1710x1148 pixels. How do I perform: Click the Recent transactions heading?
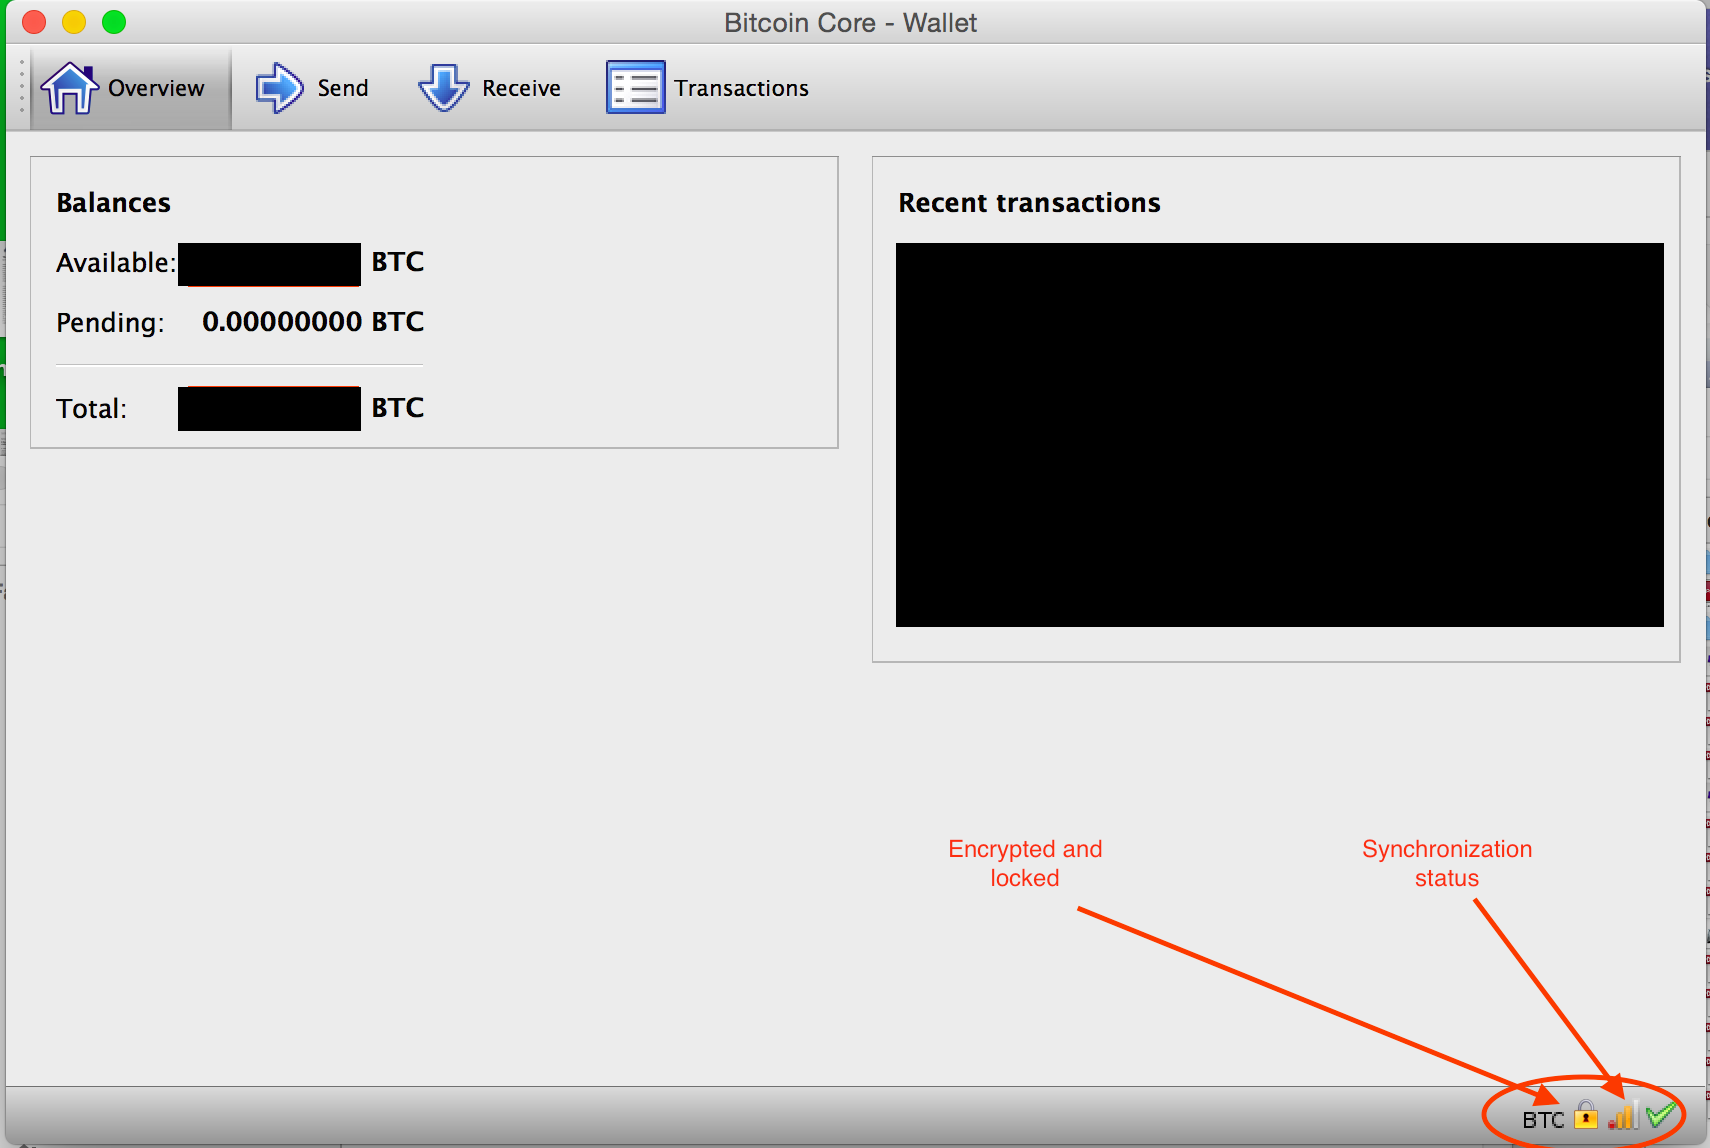click(1029, 203)
